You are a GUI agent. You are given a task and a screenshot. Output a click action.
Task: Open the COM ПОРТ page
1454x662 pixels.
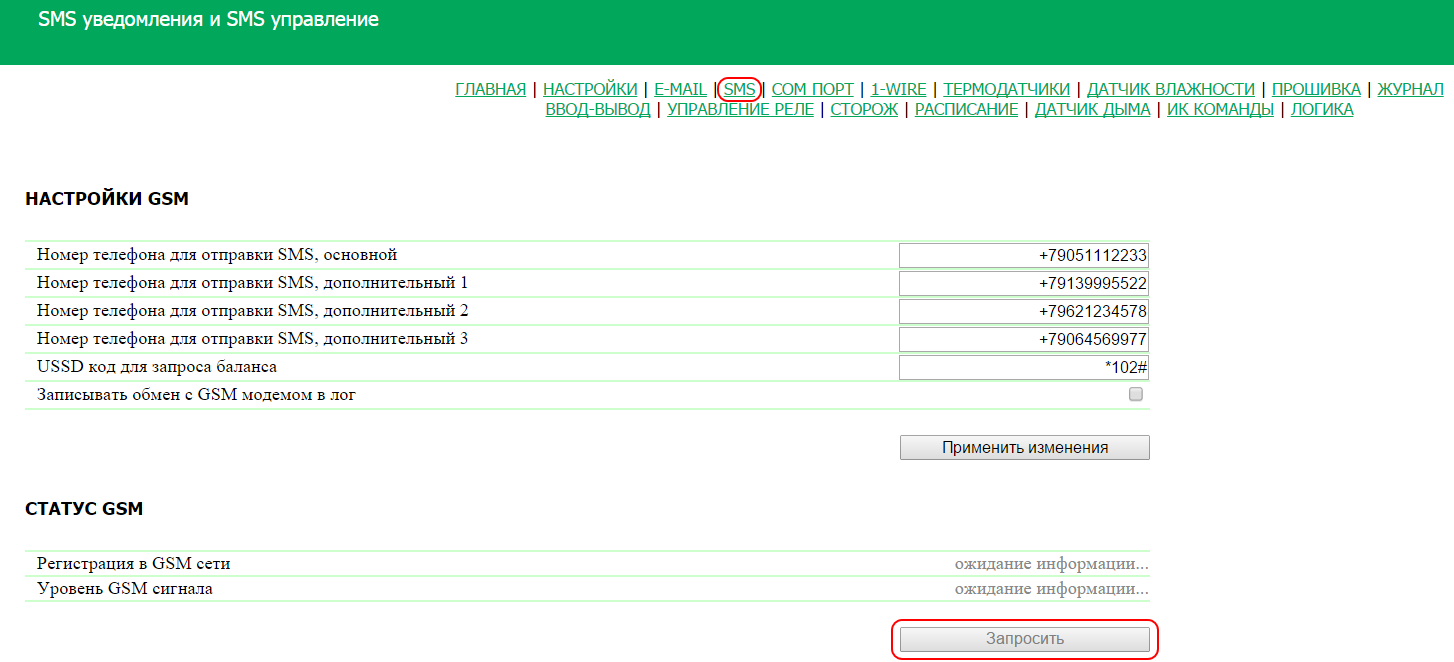tap(812, 90)
